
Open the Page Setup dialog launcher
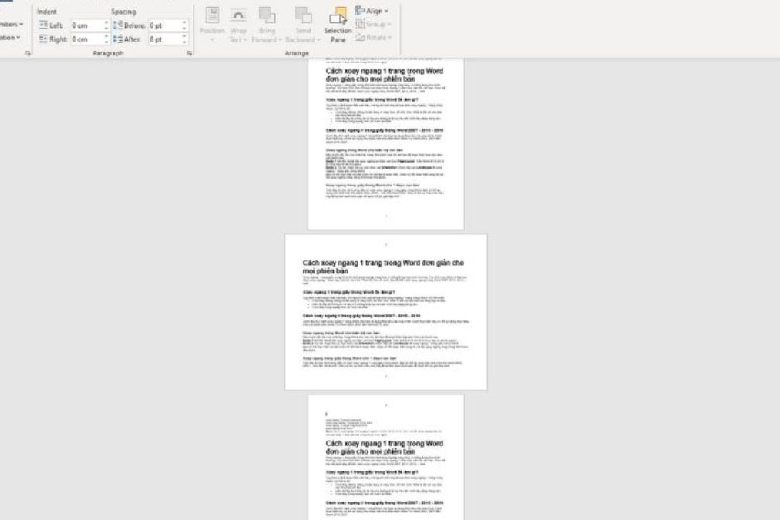pos(28,53)
